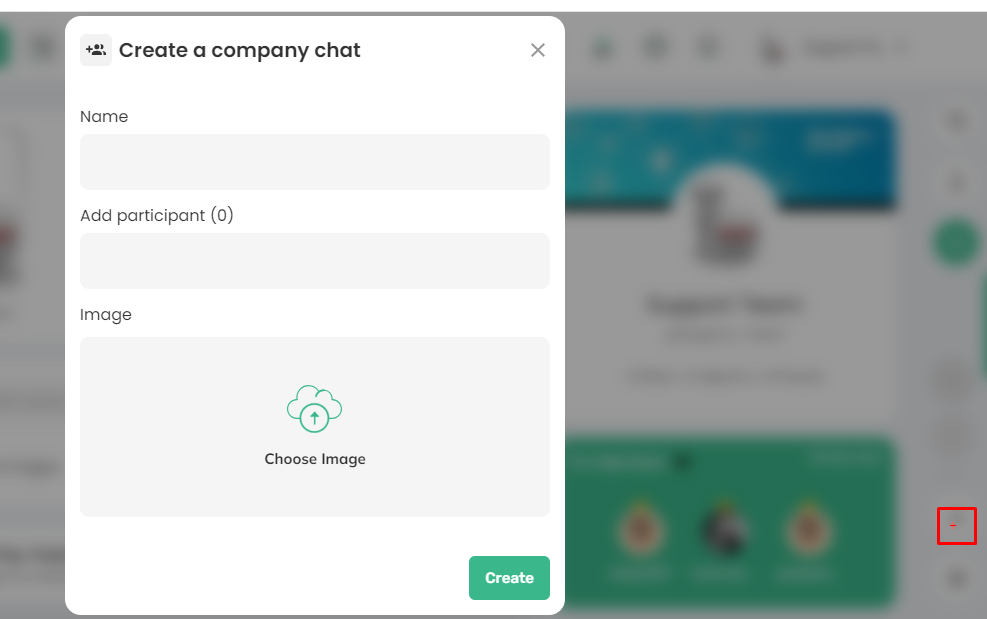This screenshot has width=987, height=619.
Task: Click the green Create button
Action: (509, 578)
